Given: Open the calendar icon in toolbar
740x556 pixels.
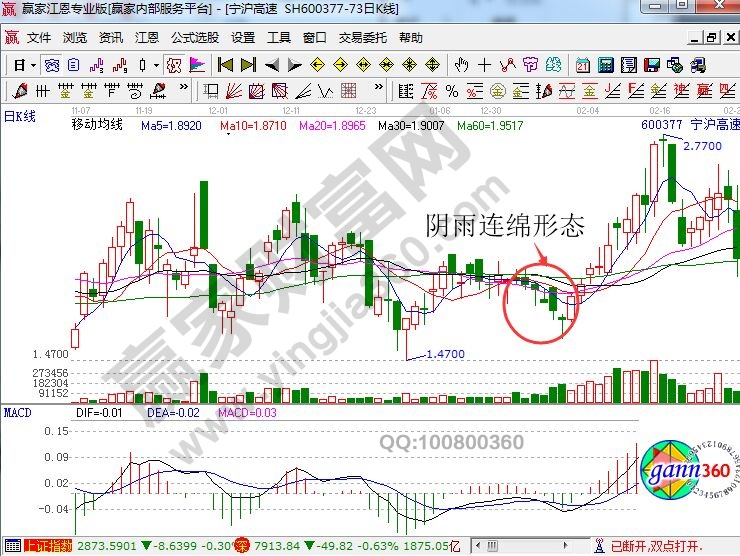Looking at the screenshot, I should (x=582, y=65).
